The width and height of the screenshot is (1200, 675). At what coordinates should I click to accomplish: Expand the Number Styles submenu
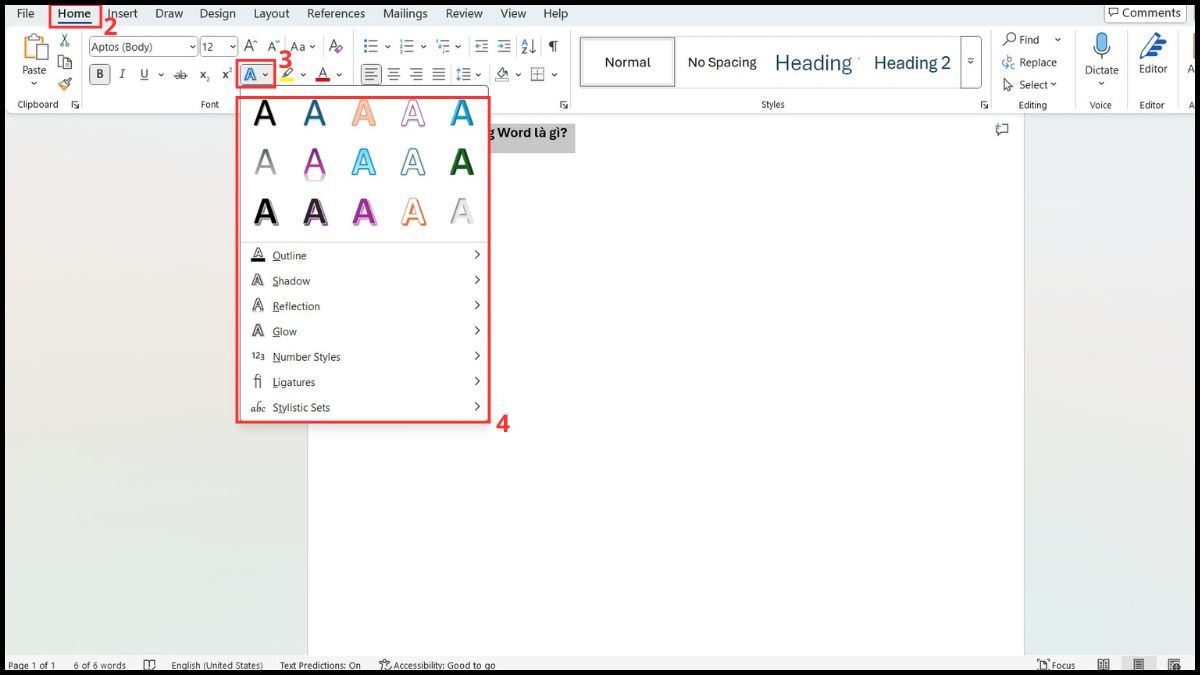coord(307,356)
